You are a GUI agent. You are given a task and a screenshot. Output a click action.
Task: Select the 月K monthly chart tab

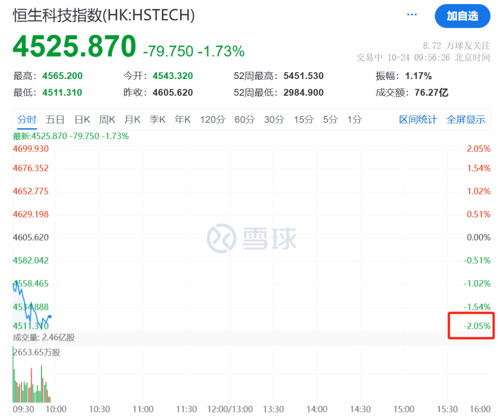pyautogui.click(x=132, y=119)
